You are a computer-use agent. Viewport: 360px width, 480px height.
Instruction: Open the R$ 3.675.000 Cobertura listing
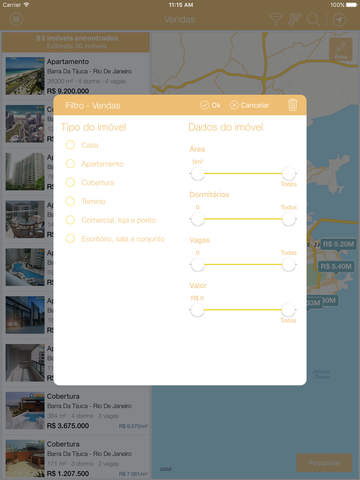(x=76, y=411)
